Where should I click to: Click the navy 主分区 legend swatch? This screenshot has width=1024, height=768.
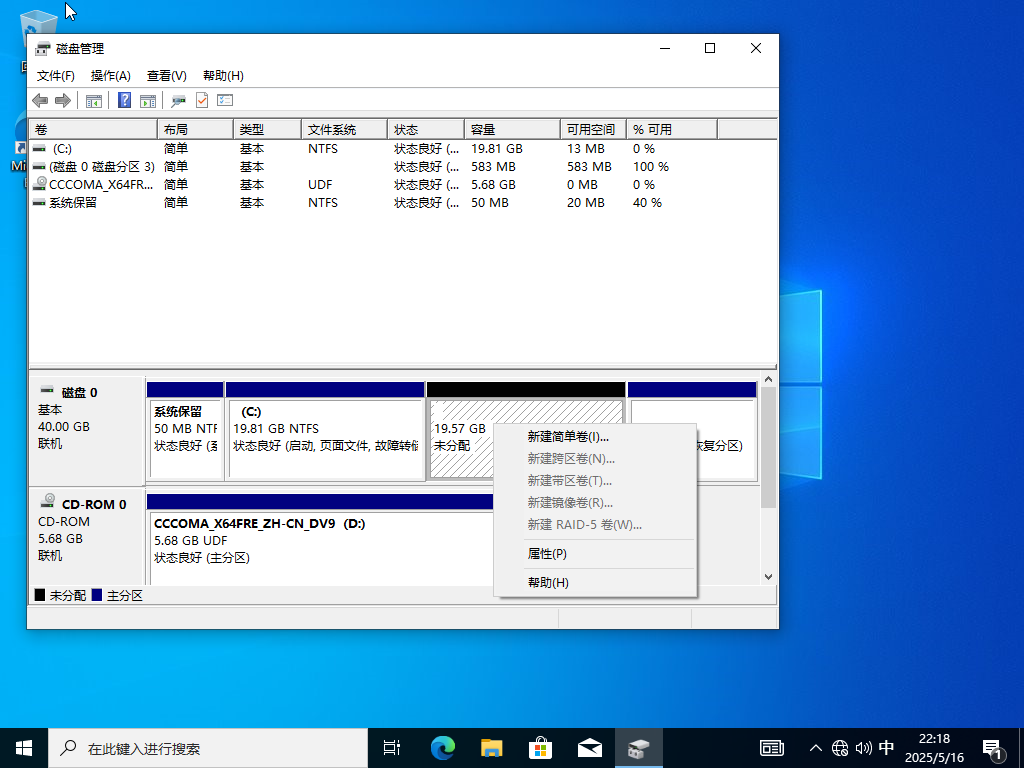(x=97, y=595)
